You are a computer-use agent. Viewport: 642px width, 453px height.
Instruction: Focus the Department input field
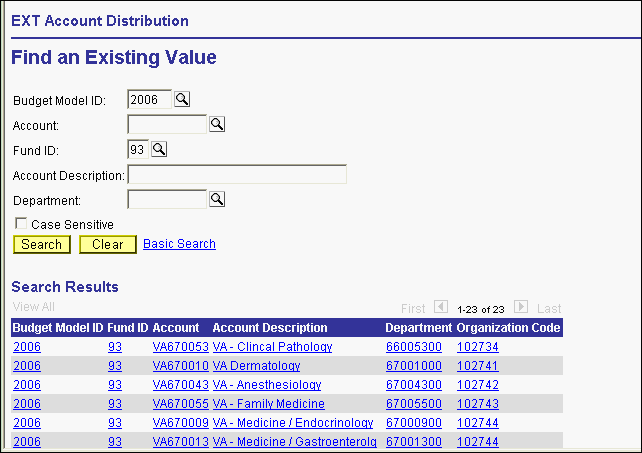point(167,199)
